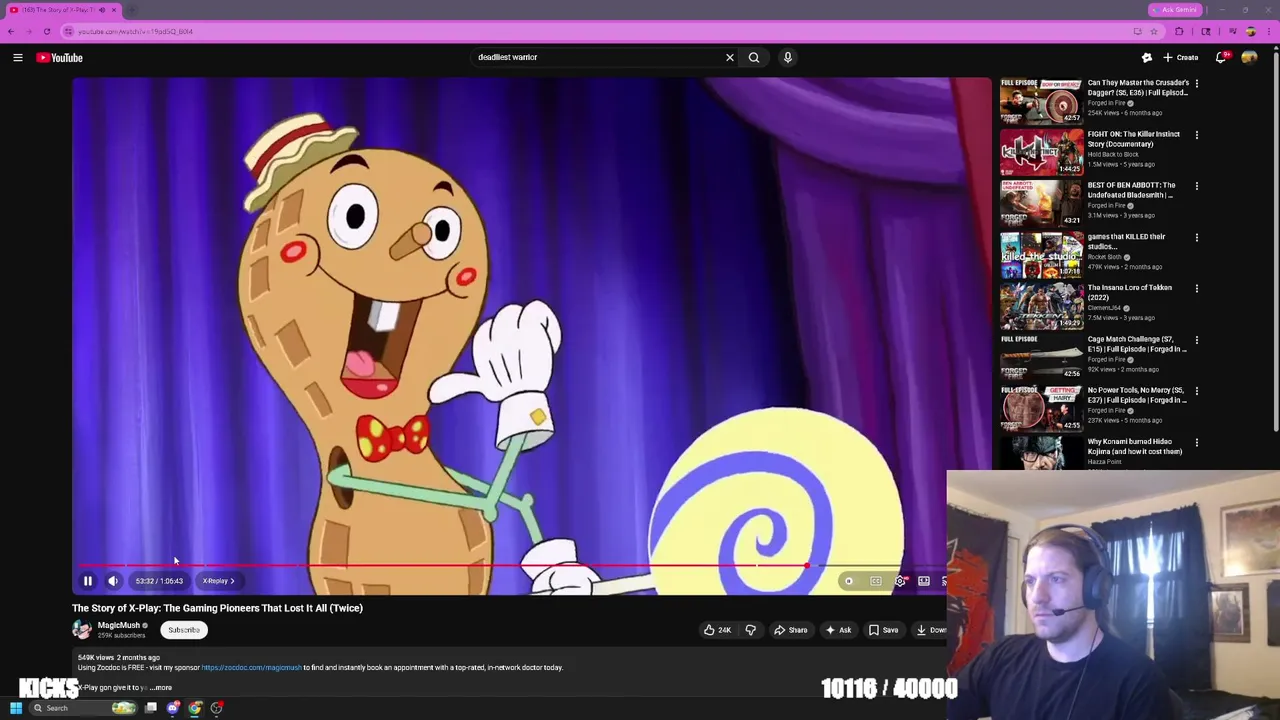Open the 'Crusader's Dagger' video thumbnail
The height and width of the screenshot is (720, 1280).
coord(1041,101)
